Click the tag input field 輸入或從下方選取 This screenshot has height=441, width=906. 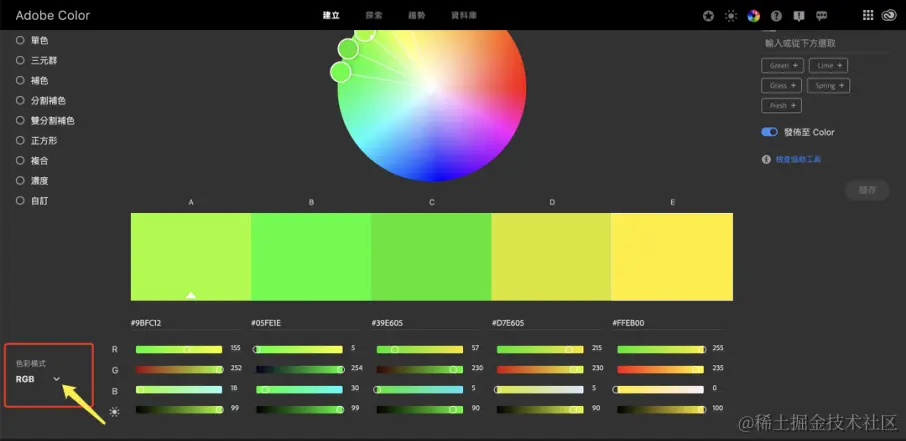coord(825,43)
